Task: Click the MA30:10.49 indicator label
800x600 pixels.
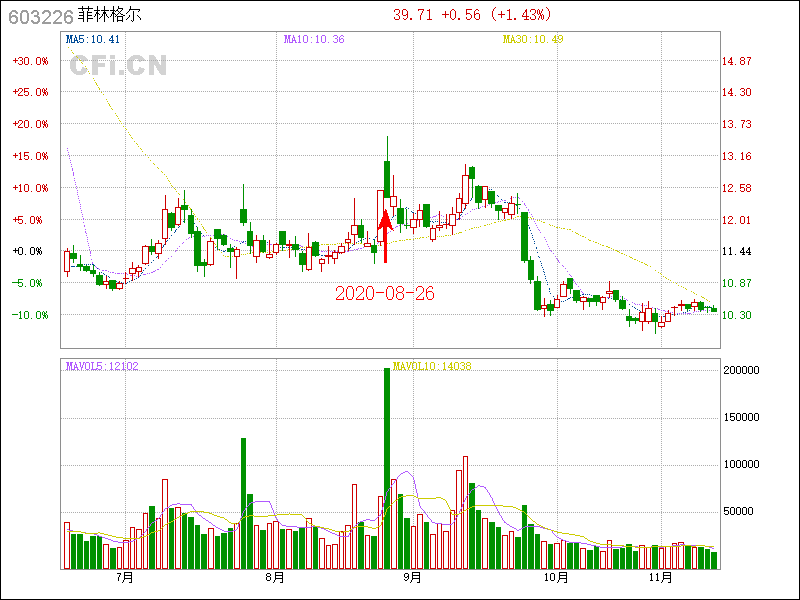Action: (x=533, y=39)
